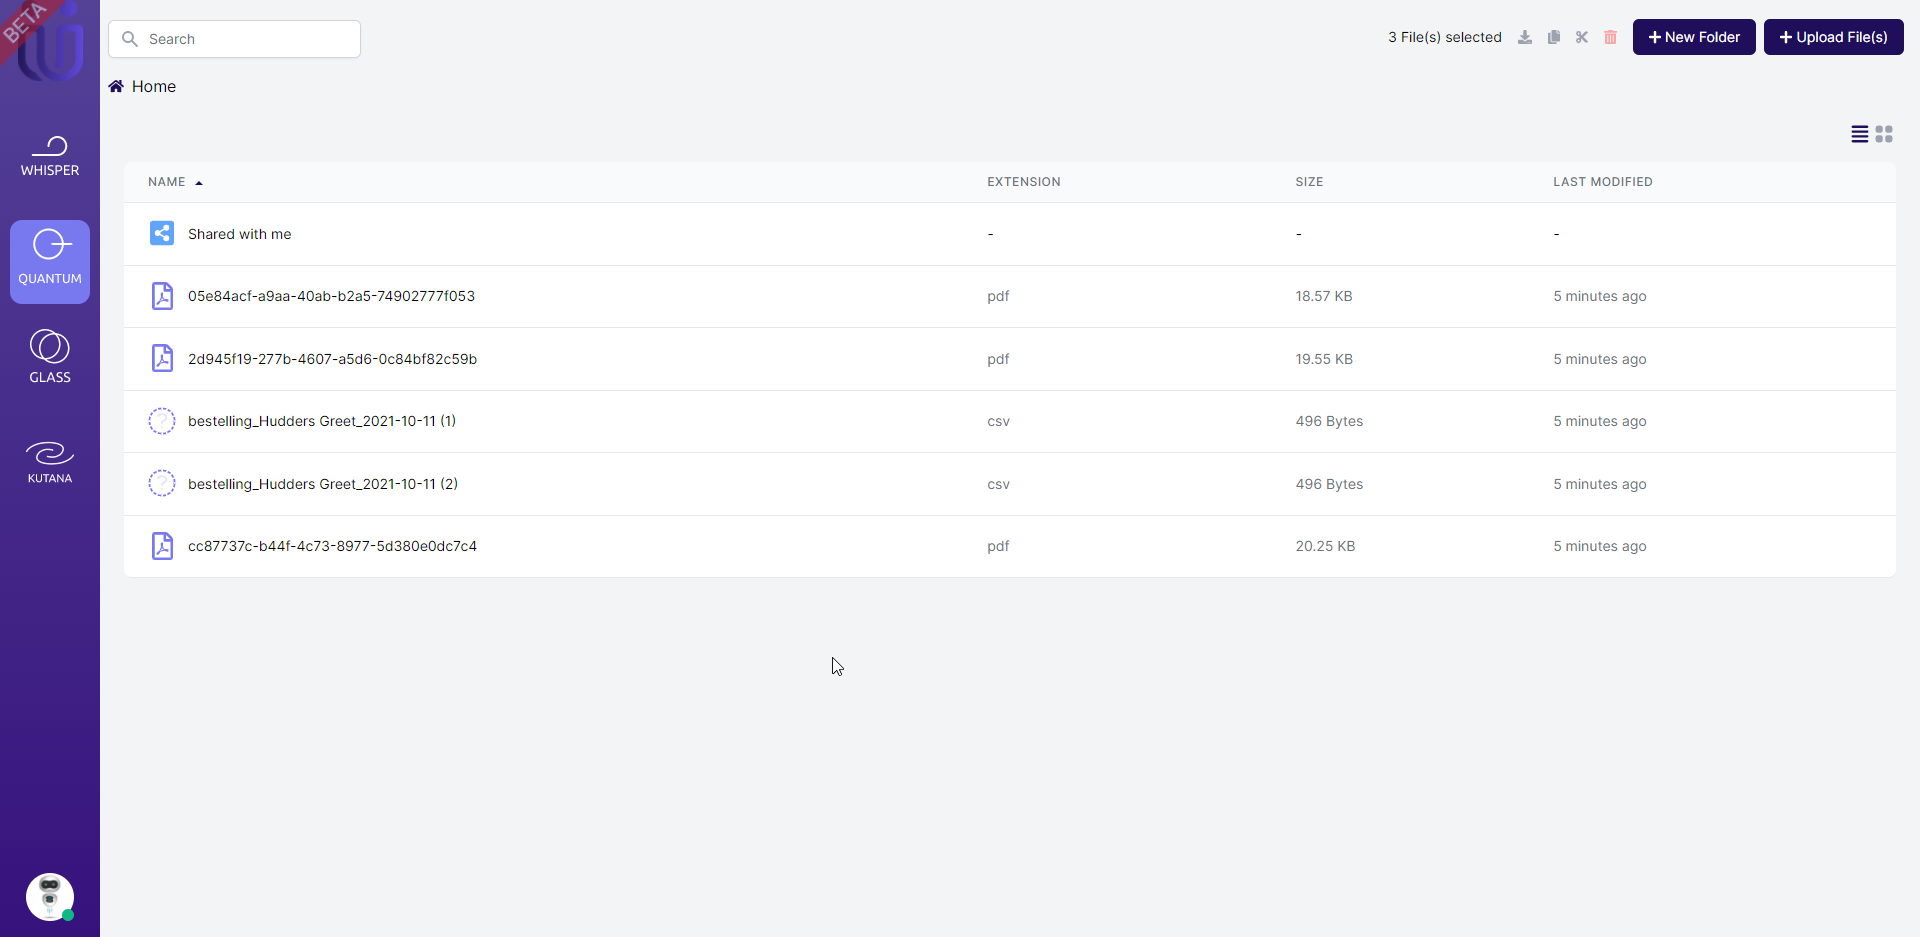Click the csv icon for bestelling_Hudders Greet (1)
Viewport: 1920px width, 937px height.
coord(161,421)
